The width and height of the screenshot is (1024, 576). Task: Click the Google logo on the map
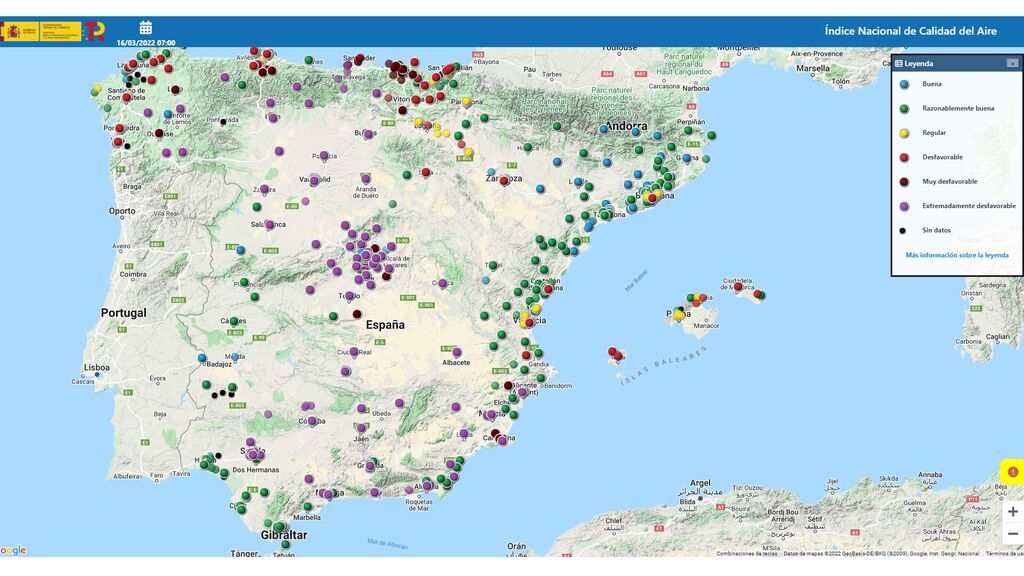[x=13, y=550]
